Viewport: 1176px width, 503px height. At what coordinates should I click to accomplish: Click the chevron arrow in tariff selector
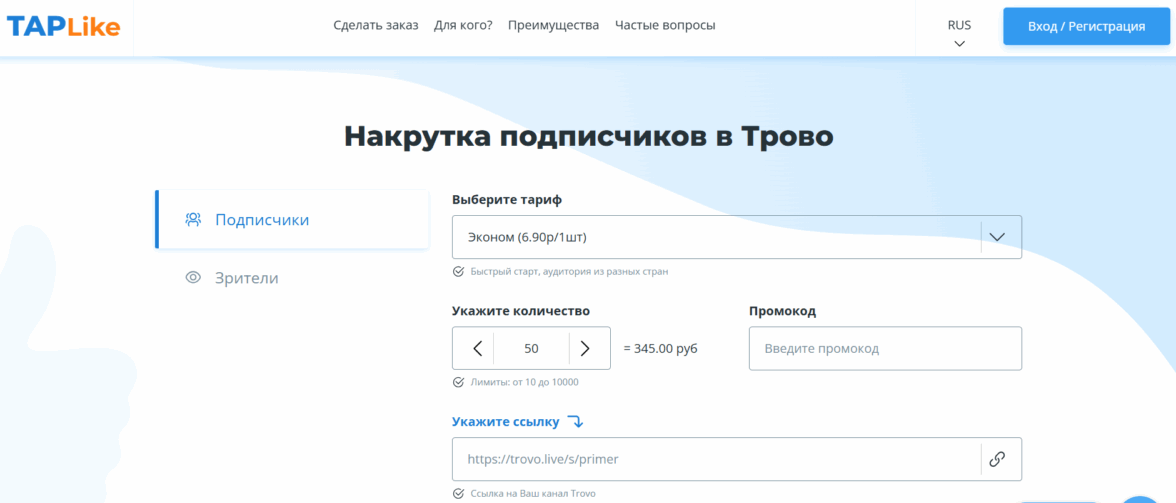[996, 237]
